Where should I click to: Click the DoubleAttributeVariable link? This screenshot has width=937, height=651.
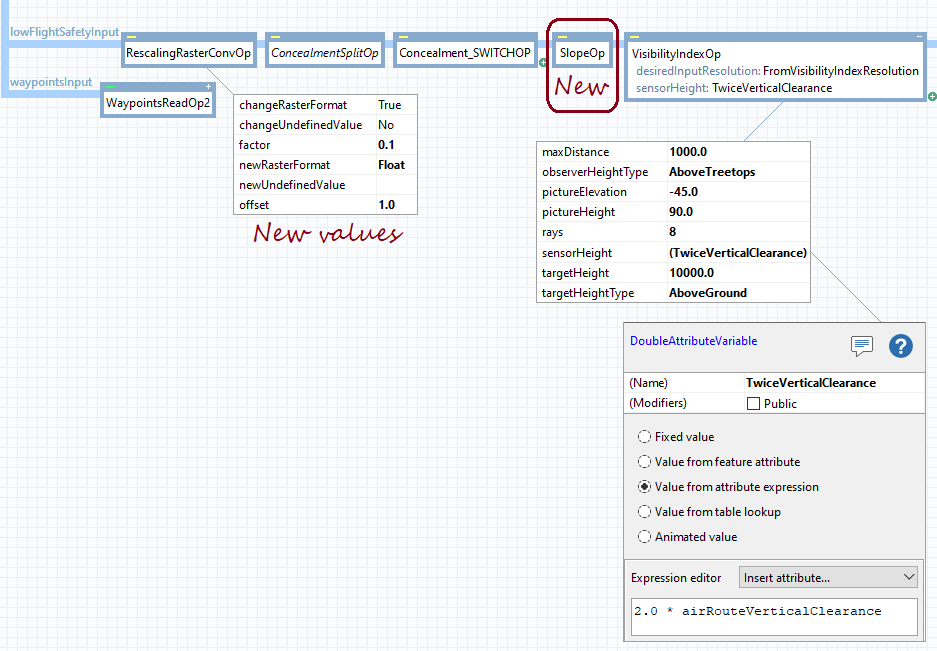point(693,341)
